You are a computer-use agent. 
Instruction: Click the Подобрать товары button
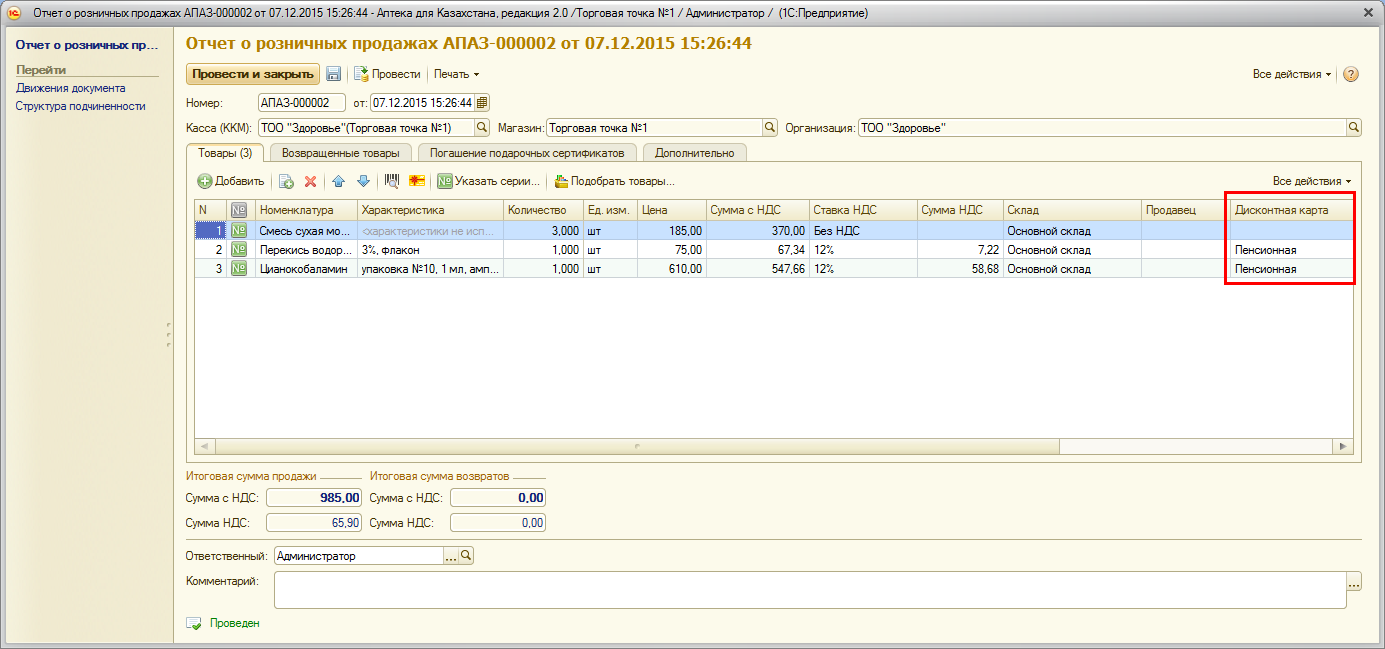(614, 181)
